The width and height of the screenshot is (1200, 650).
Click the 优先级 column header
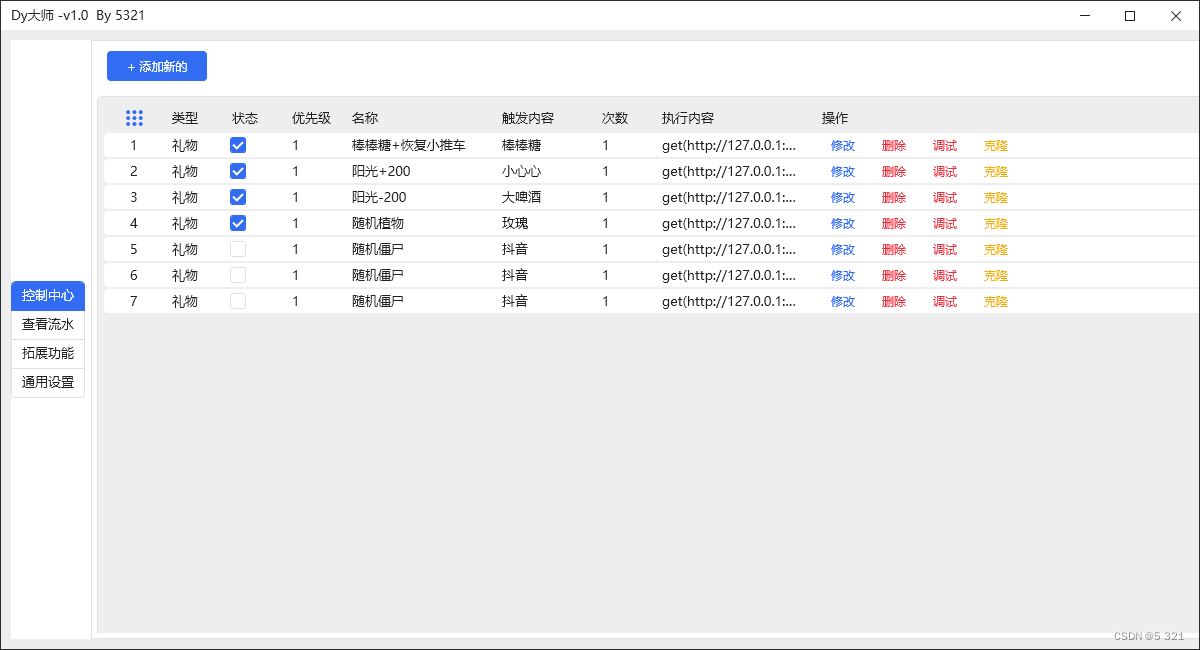(x=311, y=118)
